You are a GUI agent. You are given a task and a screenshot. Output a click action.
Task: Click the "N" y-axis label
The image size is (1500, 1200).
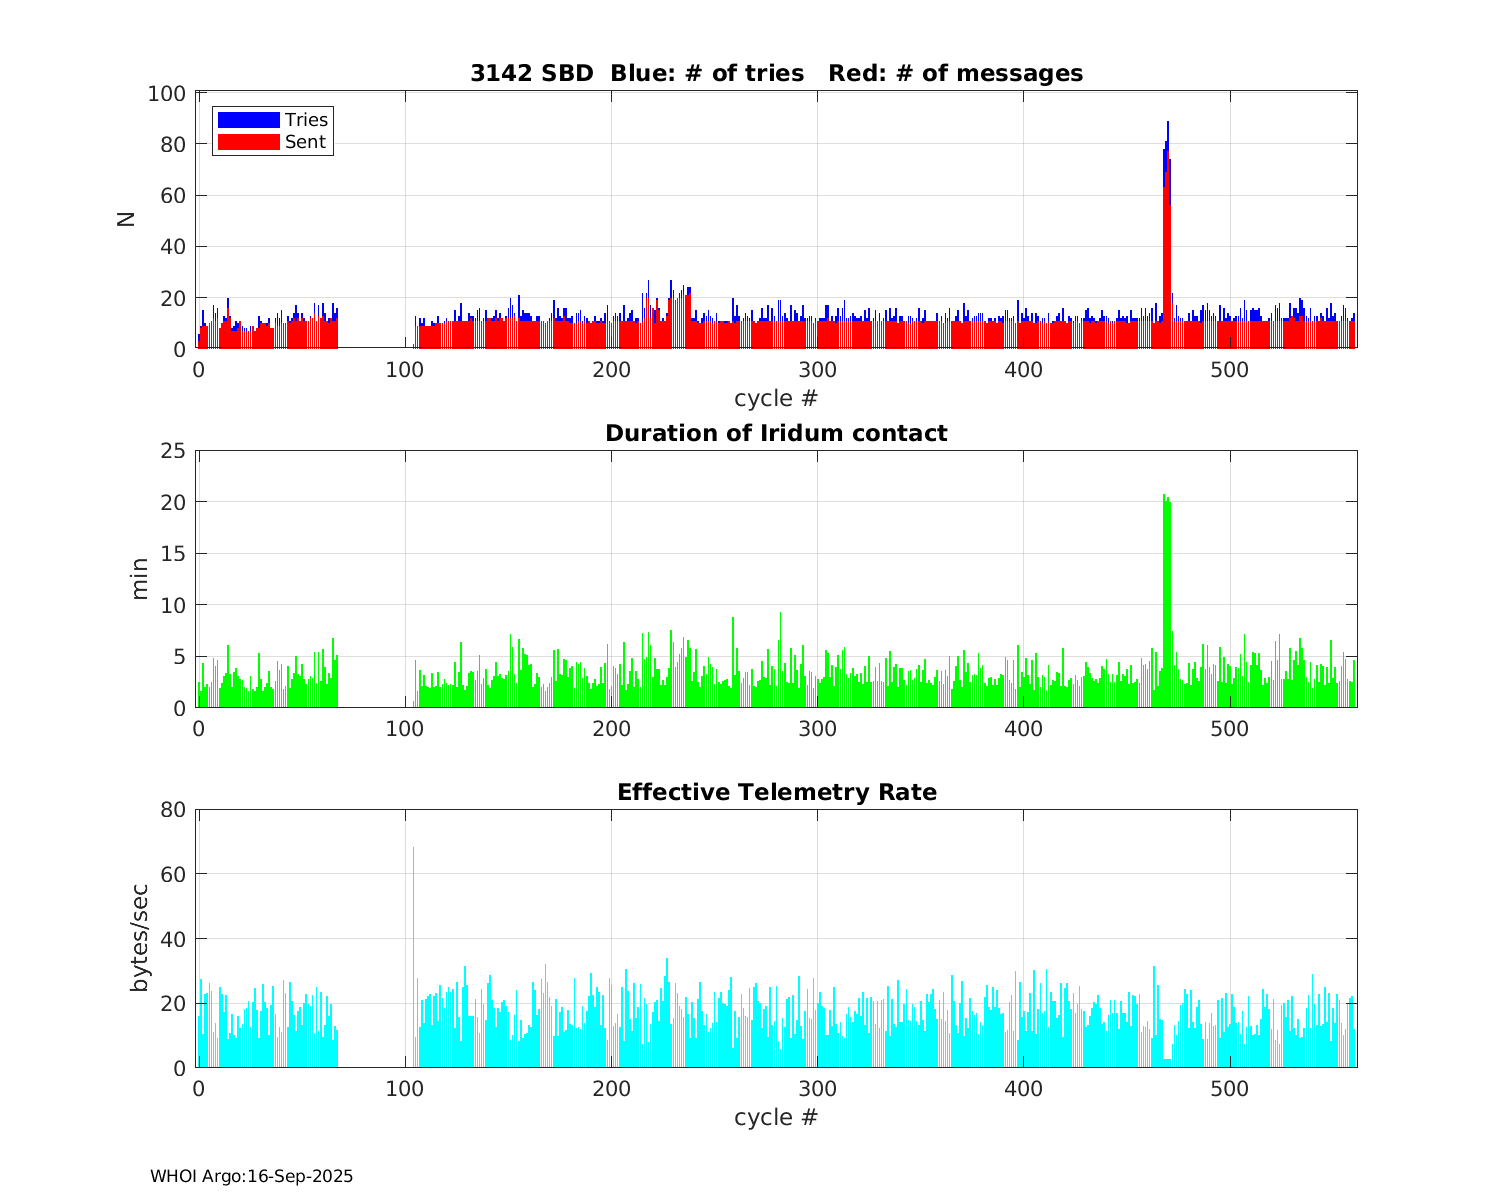(x=127, y=220)
